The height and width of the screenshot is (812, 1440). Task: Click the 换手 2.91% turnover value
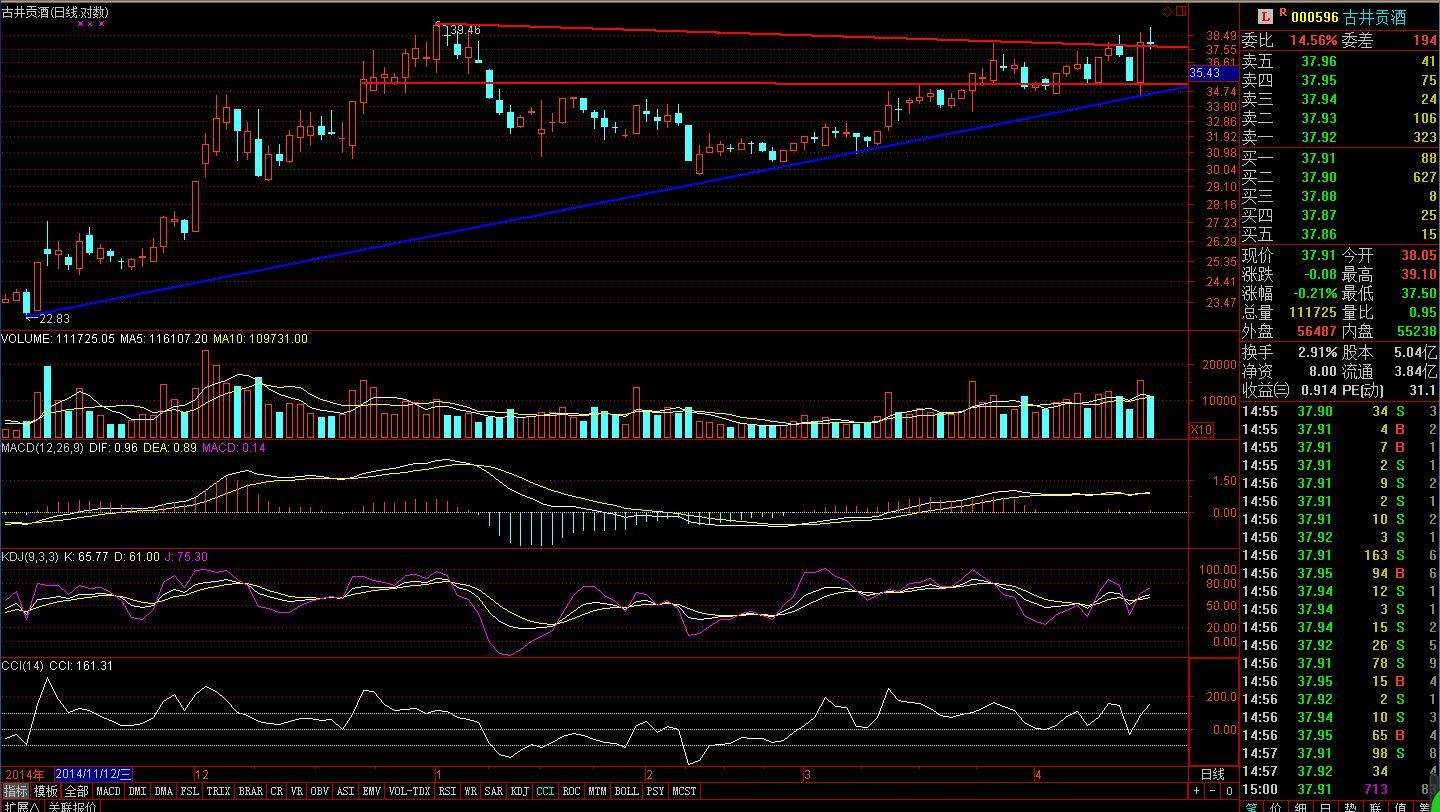[x=1318, y=352]
